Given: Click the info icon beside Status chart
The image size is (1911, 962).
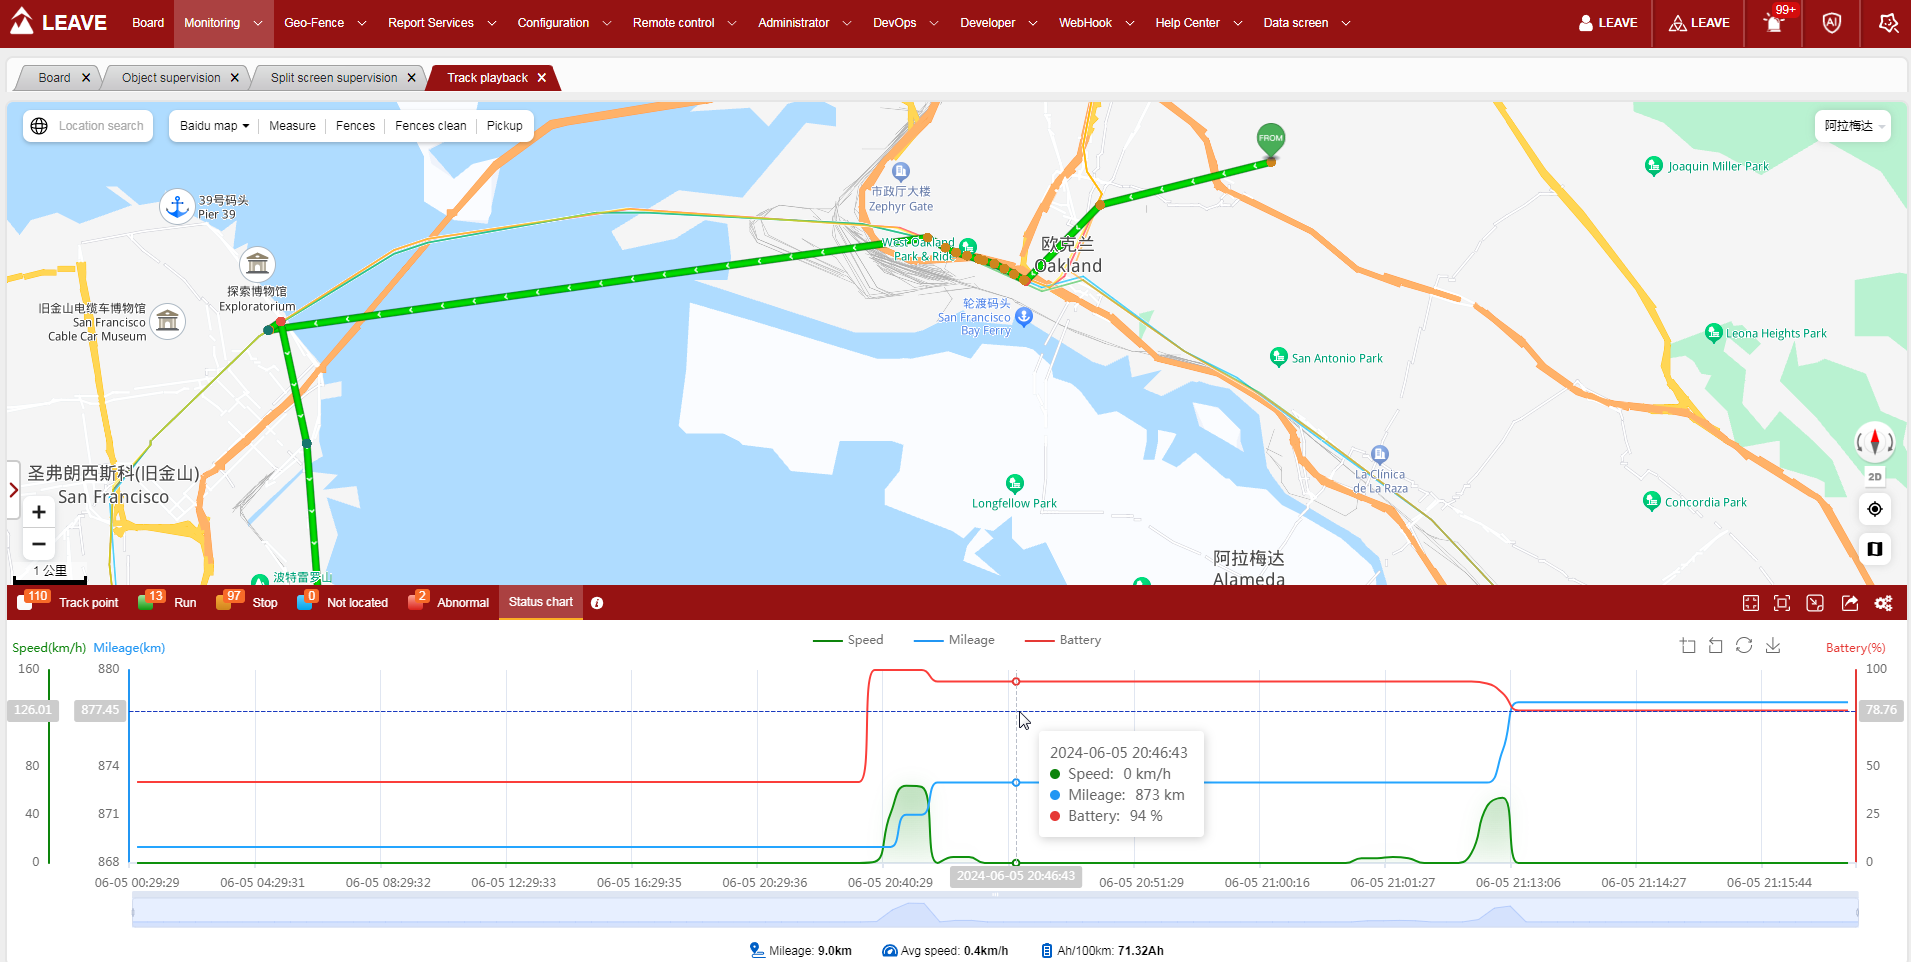Looking at the screenshot, I should pyautogui.click(x=597, y=603).
